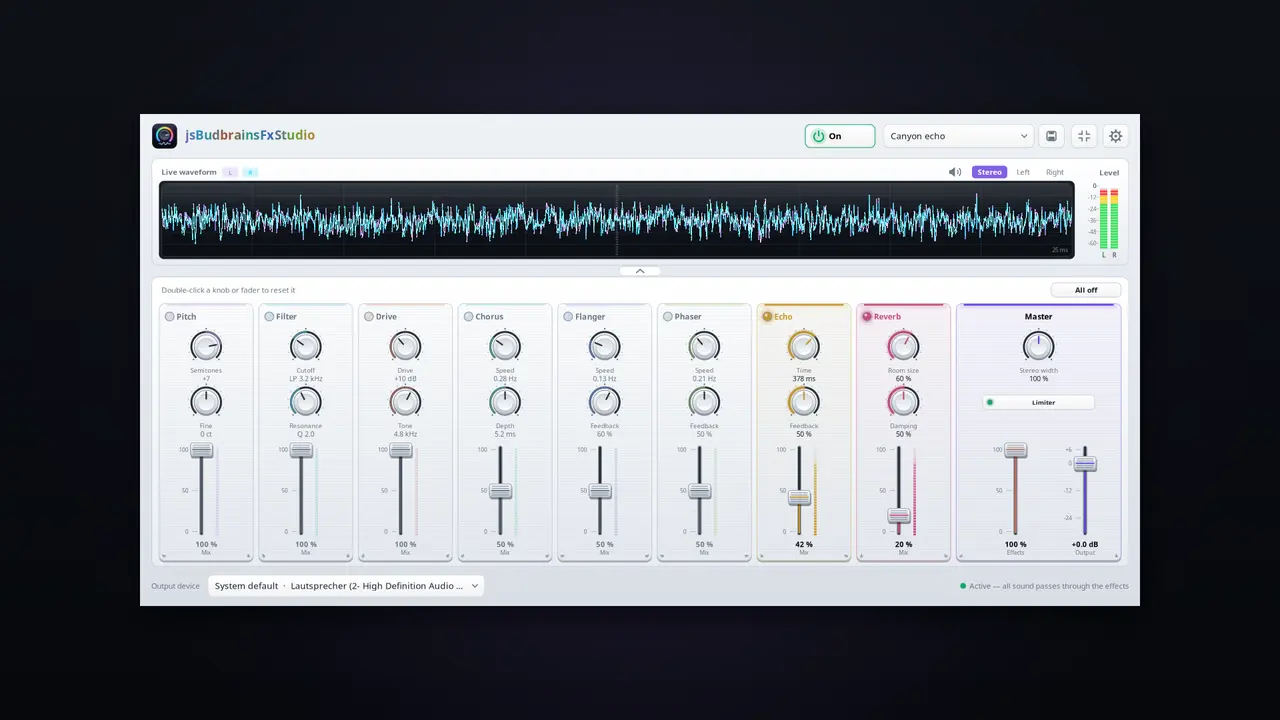Toggle the L channel waveform badge
The height and width of the screenshot is (720, 1280).
[230, 172]
